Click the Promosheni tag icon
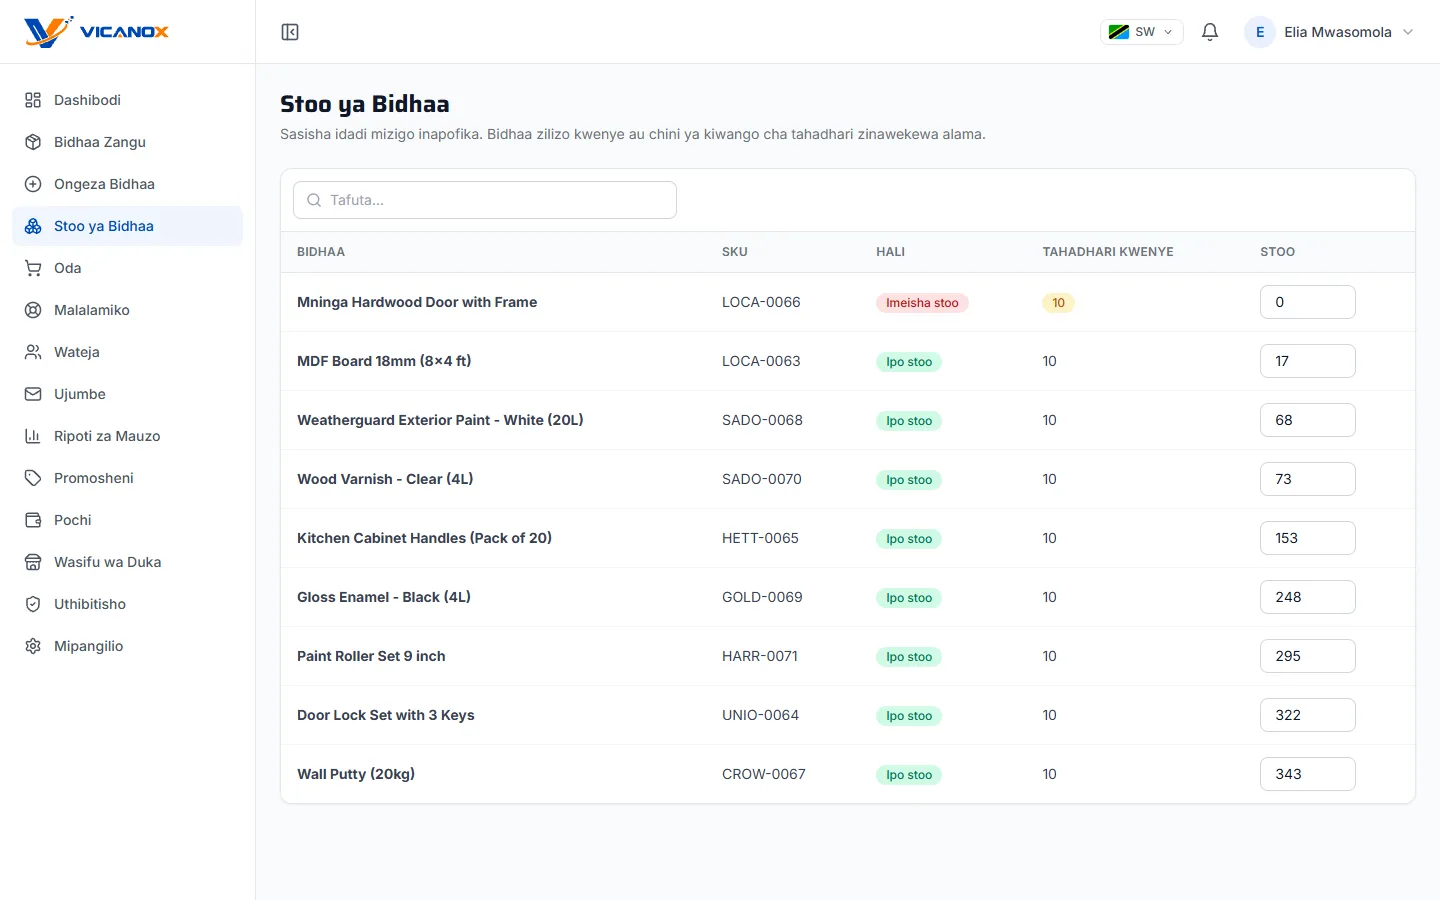This screenshot has height=900, width=1440. pos(33,478)
